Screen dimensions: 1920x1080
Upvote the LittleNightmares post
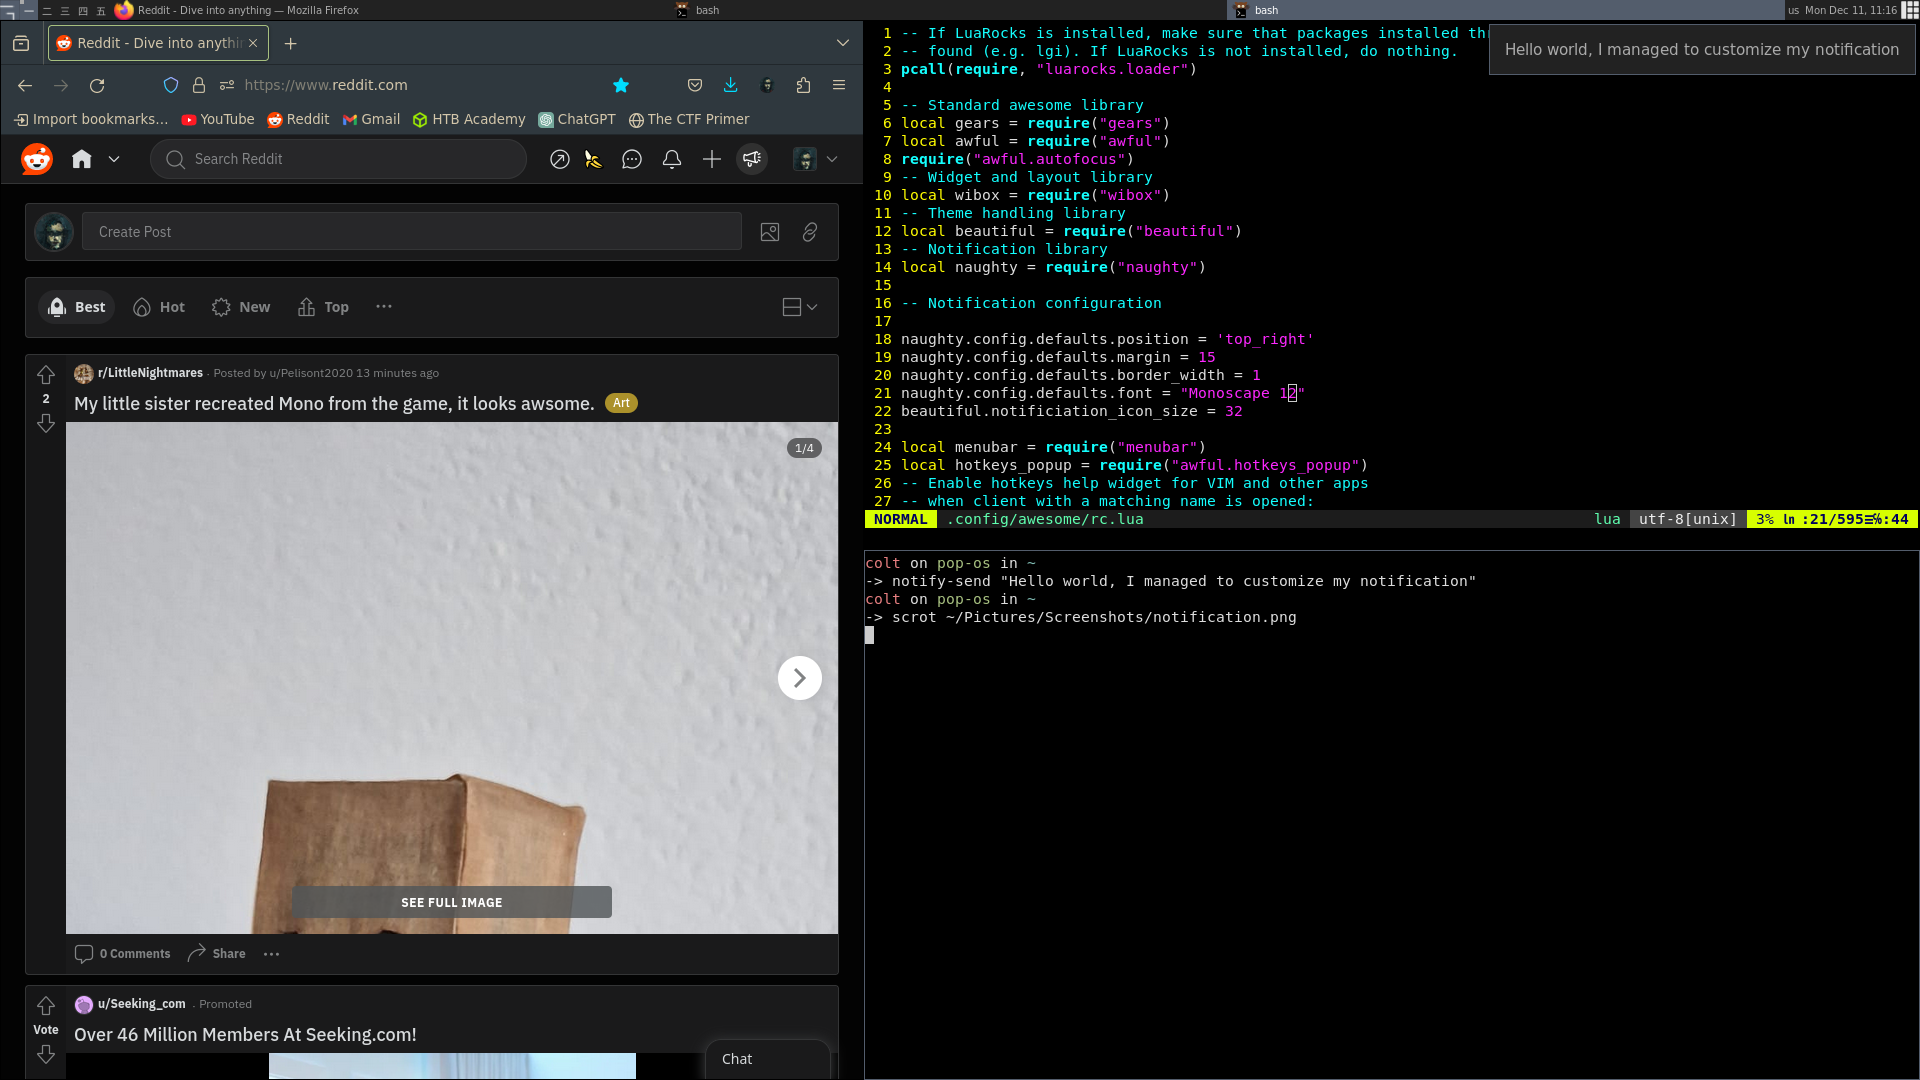pyautogui.click(x=46, y=376)
